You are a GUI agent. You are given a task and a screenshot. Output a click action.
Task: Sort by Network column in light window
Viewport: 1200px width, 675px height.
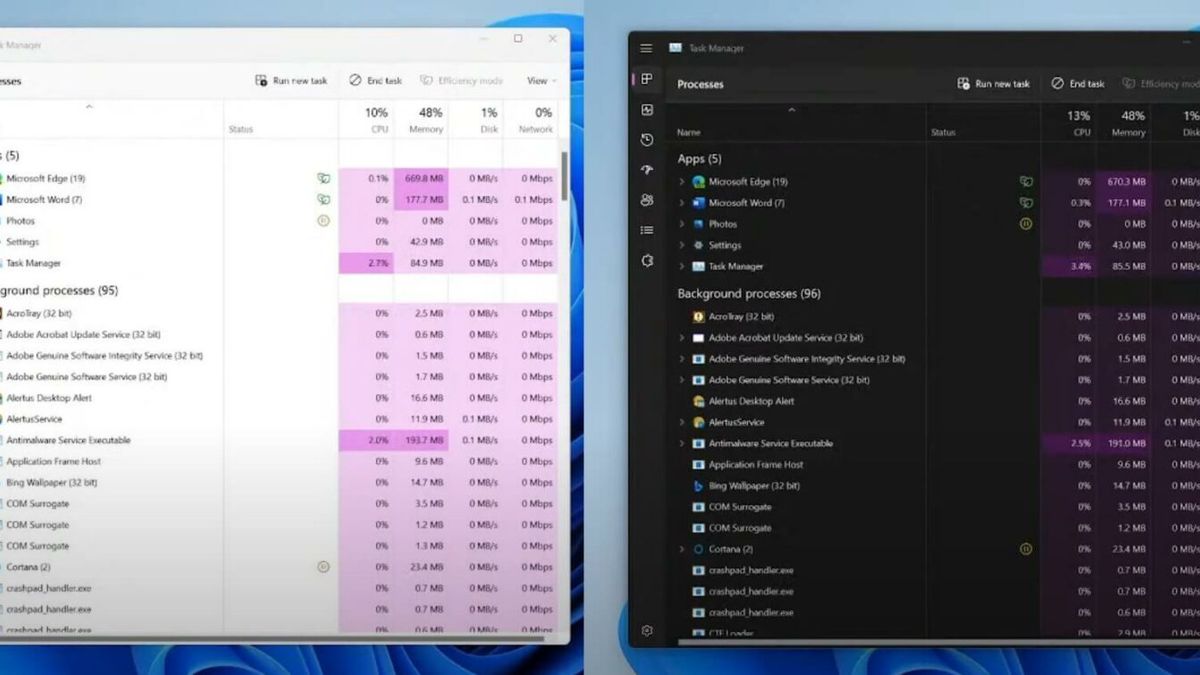tap(531, 120)
